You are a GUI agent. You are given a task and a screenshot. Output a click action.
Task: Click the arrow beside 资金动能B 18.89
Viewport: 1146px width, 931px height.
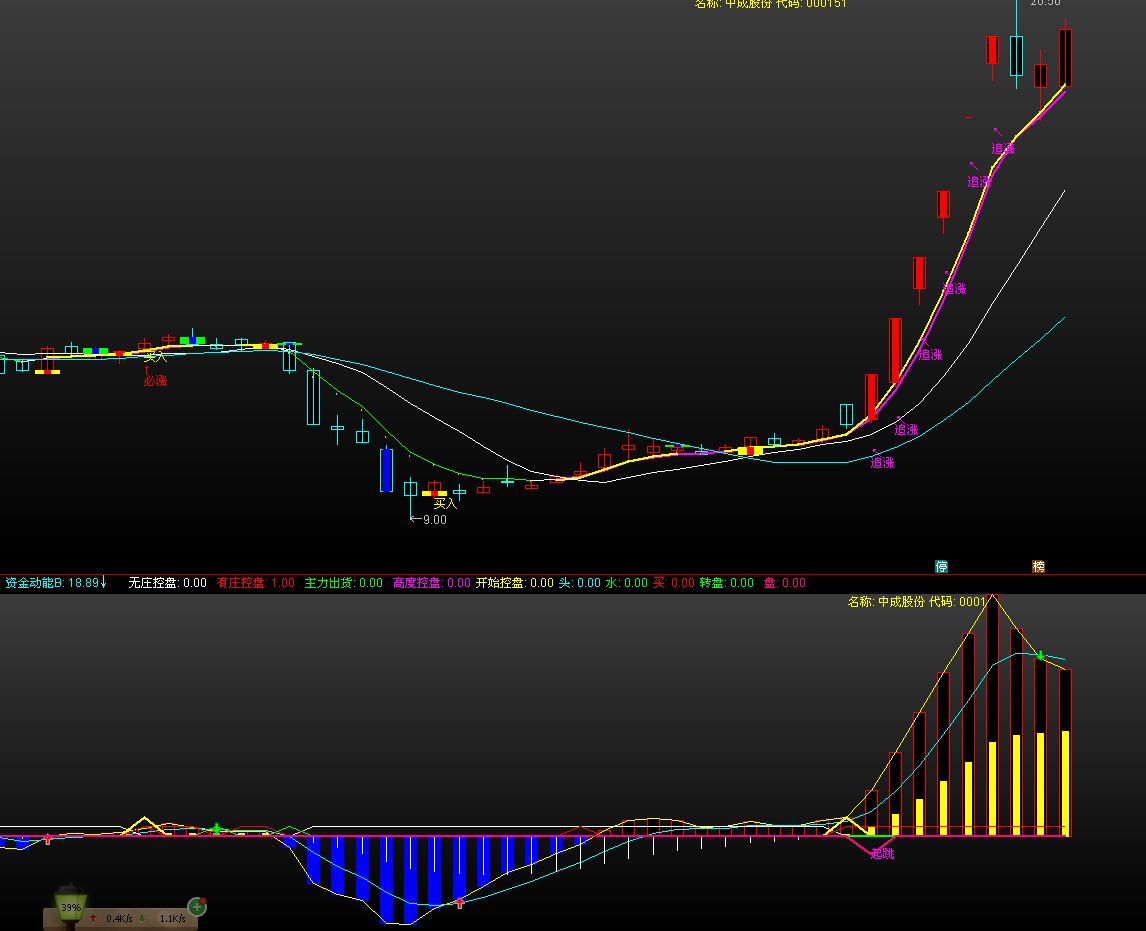coord(104,582)
